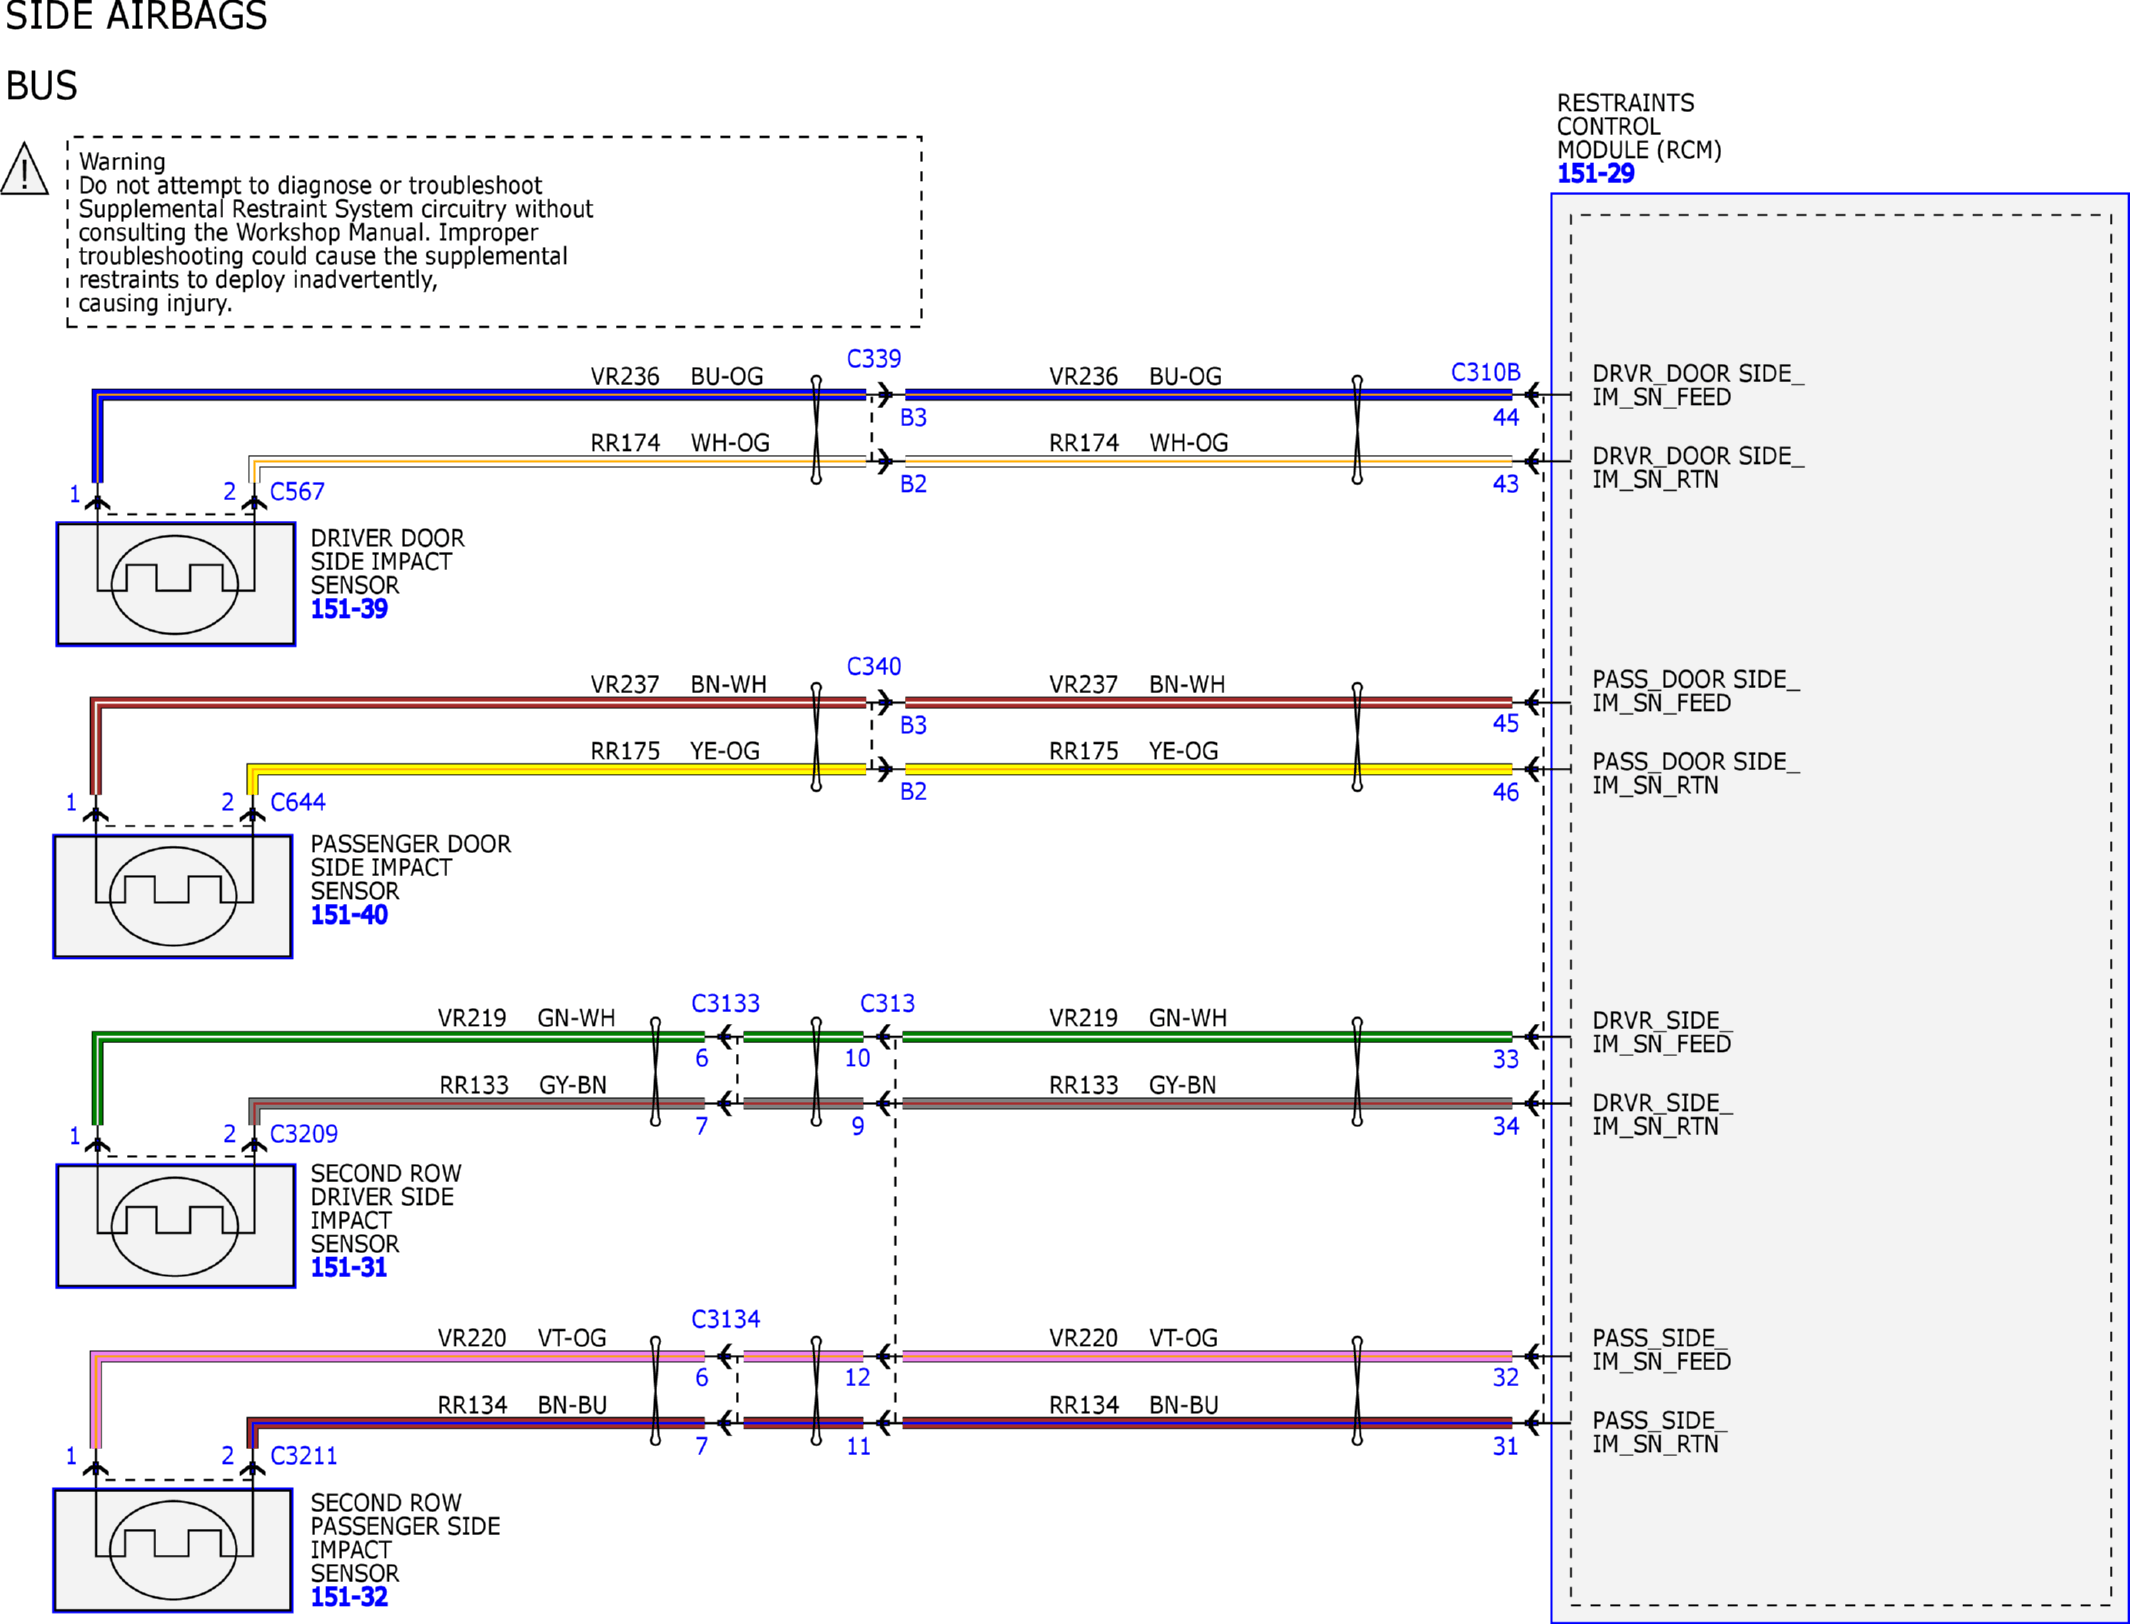Click RCM pin number 43
This screenshot has width=2130, height=1624.
(1506, 484)
